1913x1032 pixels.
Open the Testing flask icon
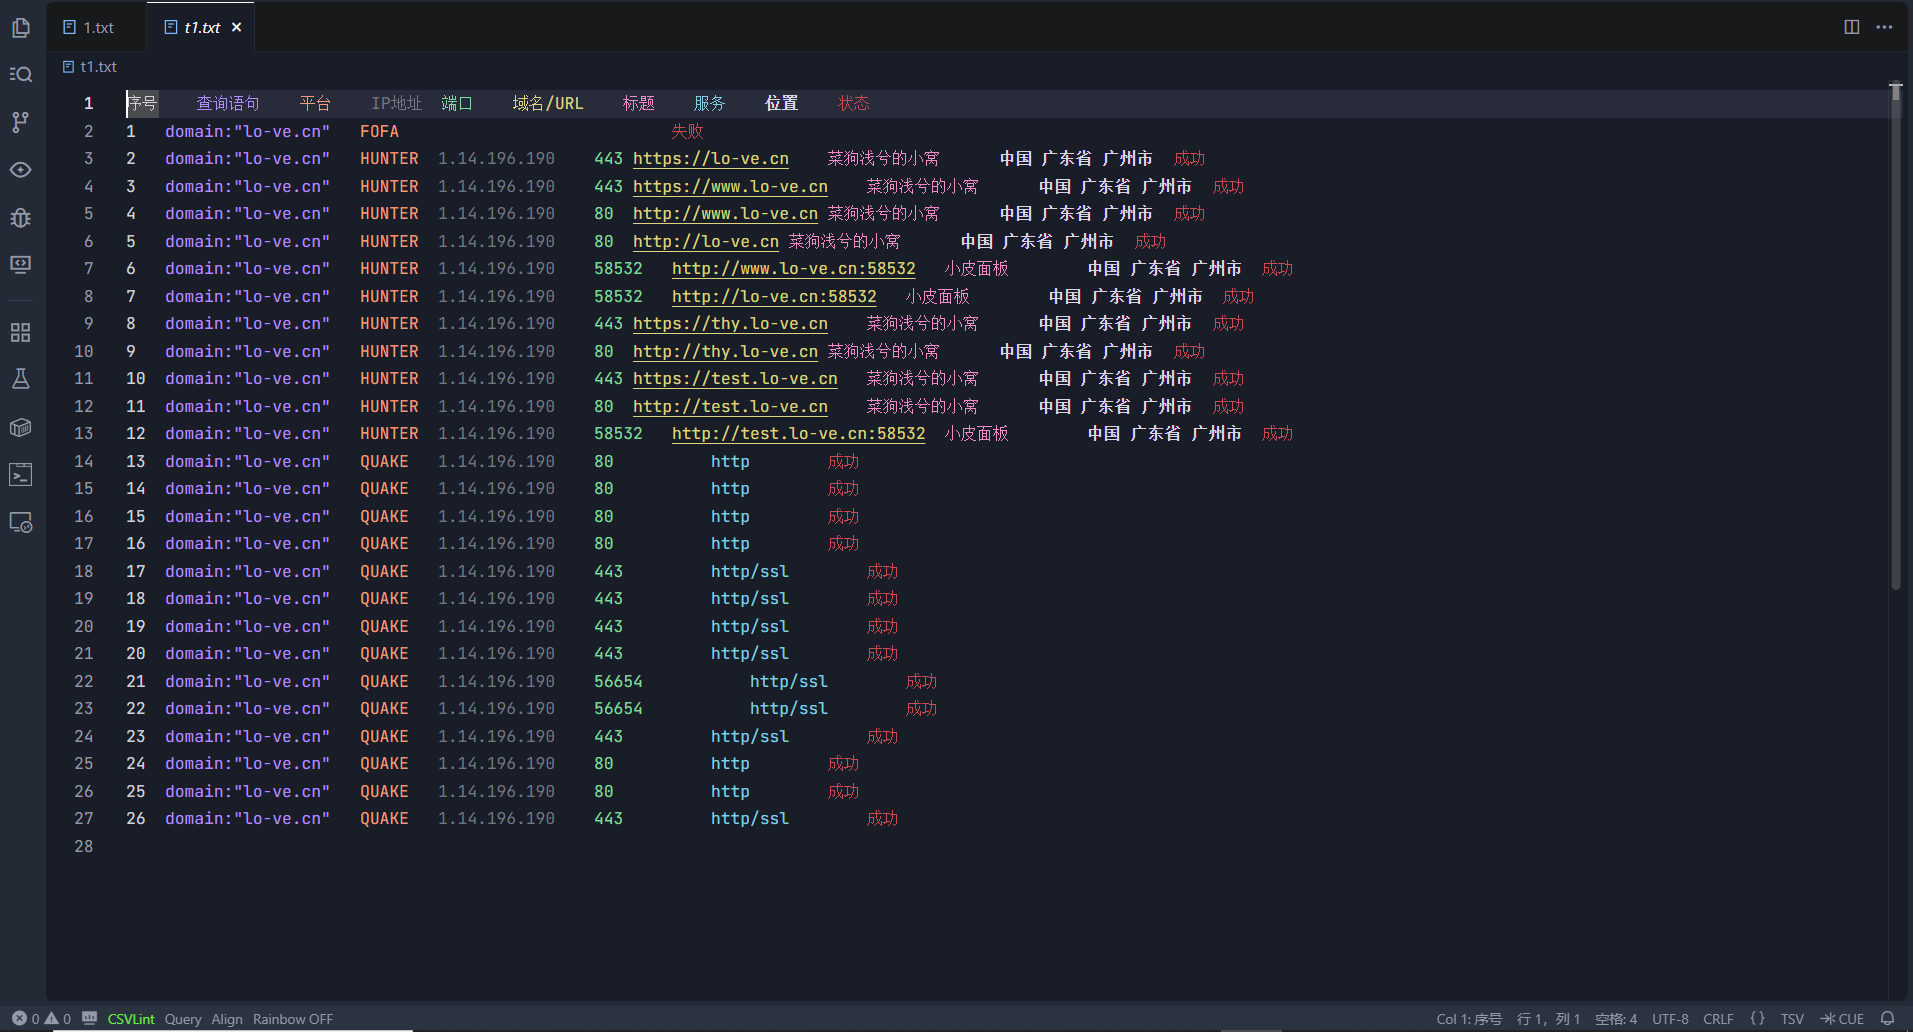tap(21, 379)
